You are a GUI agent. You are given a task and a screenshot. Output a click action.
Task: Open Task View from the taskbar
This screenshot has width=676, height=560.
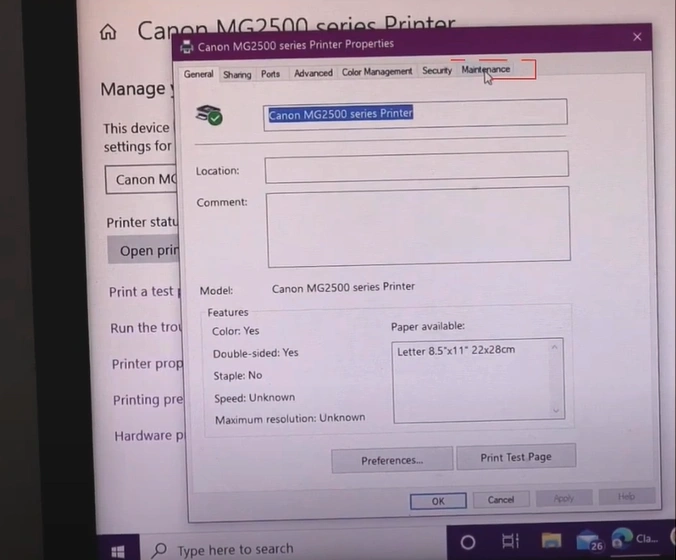[510, 542]
